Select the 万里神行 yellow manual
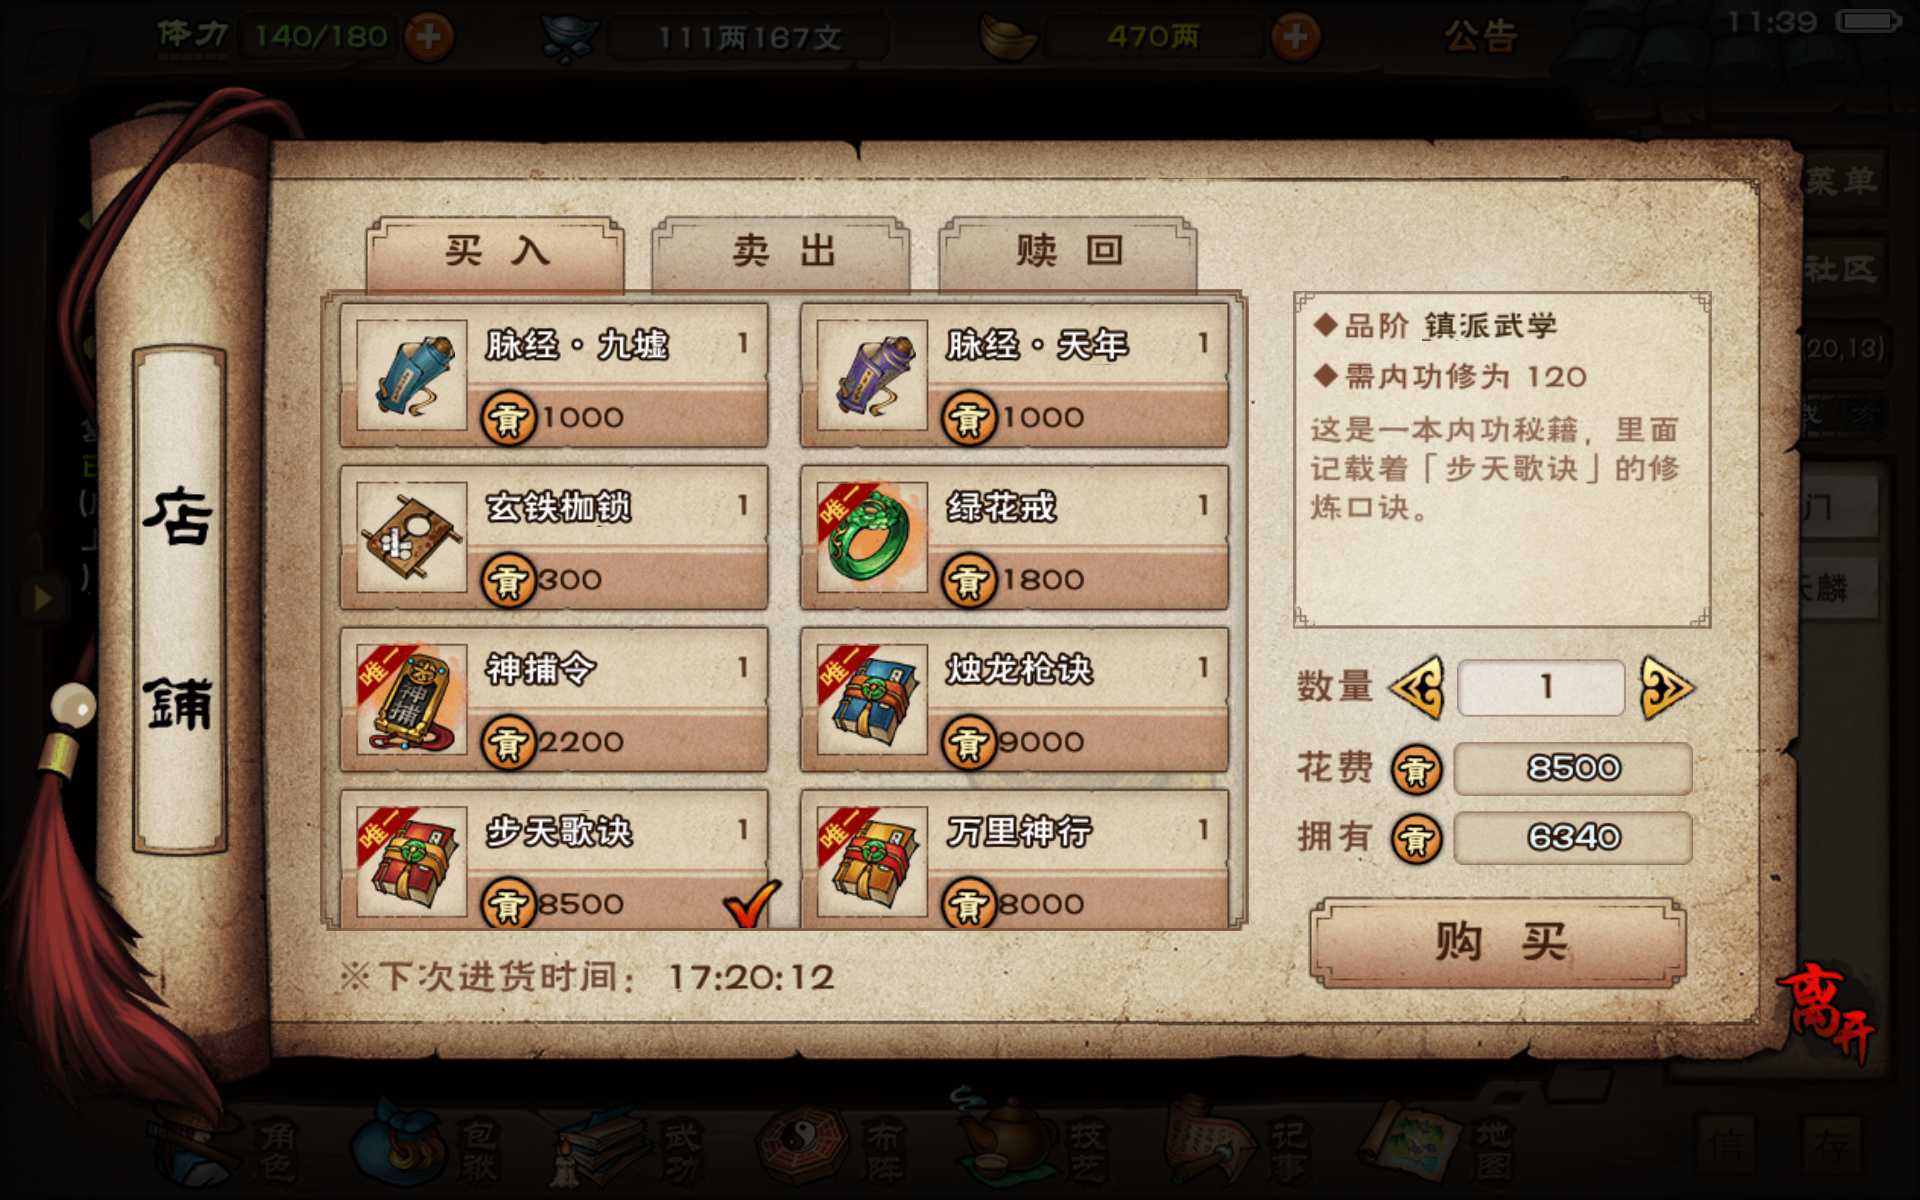The height and width of the screenshot is (1200, 1920). tap(1014, 860)
